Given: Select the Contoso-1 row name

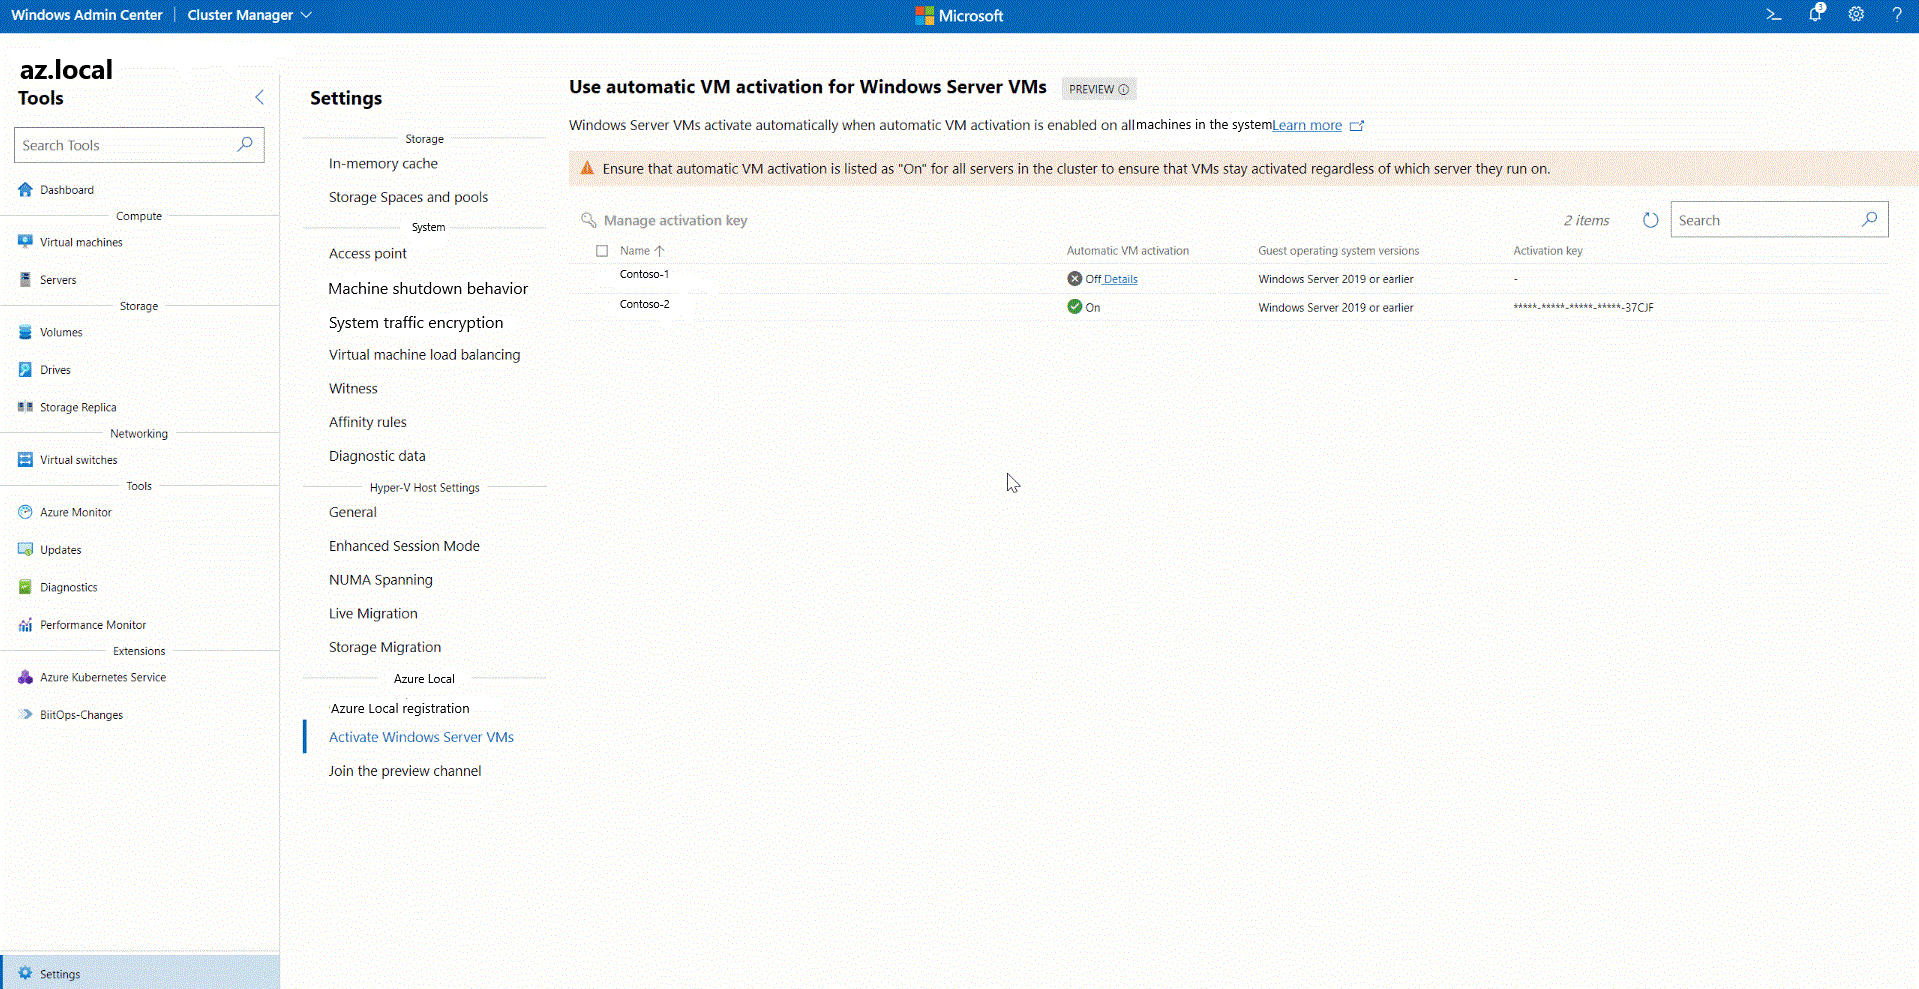Looking at the screenshot, I should [644, 274].
